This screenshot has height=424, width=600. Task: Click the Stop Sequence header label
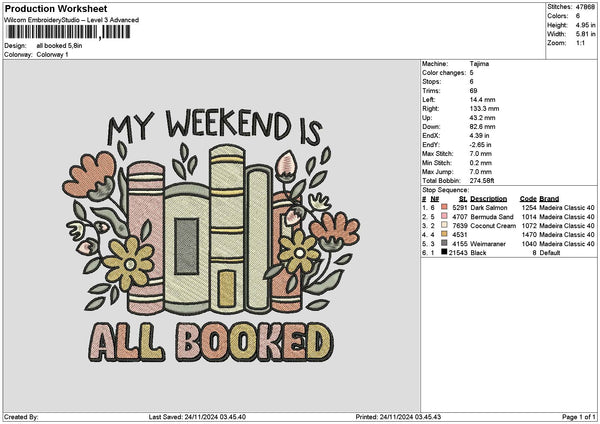pyautogui.click(x=445, y=188)
